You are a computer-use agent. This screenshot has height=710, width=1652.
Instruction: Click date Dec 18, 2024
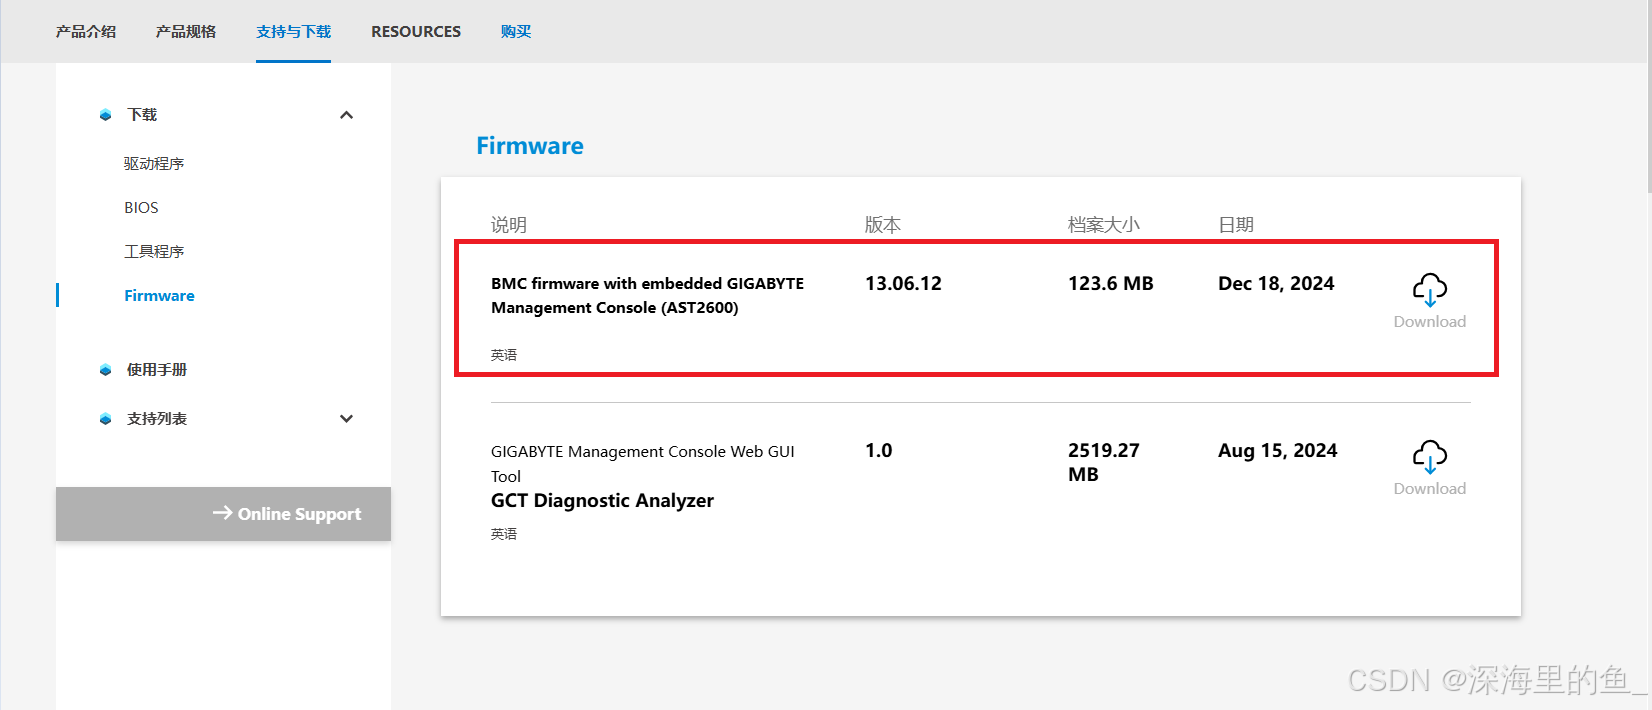pos(1276,284)
